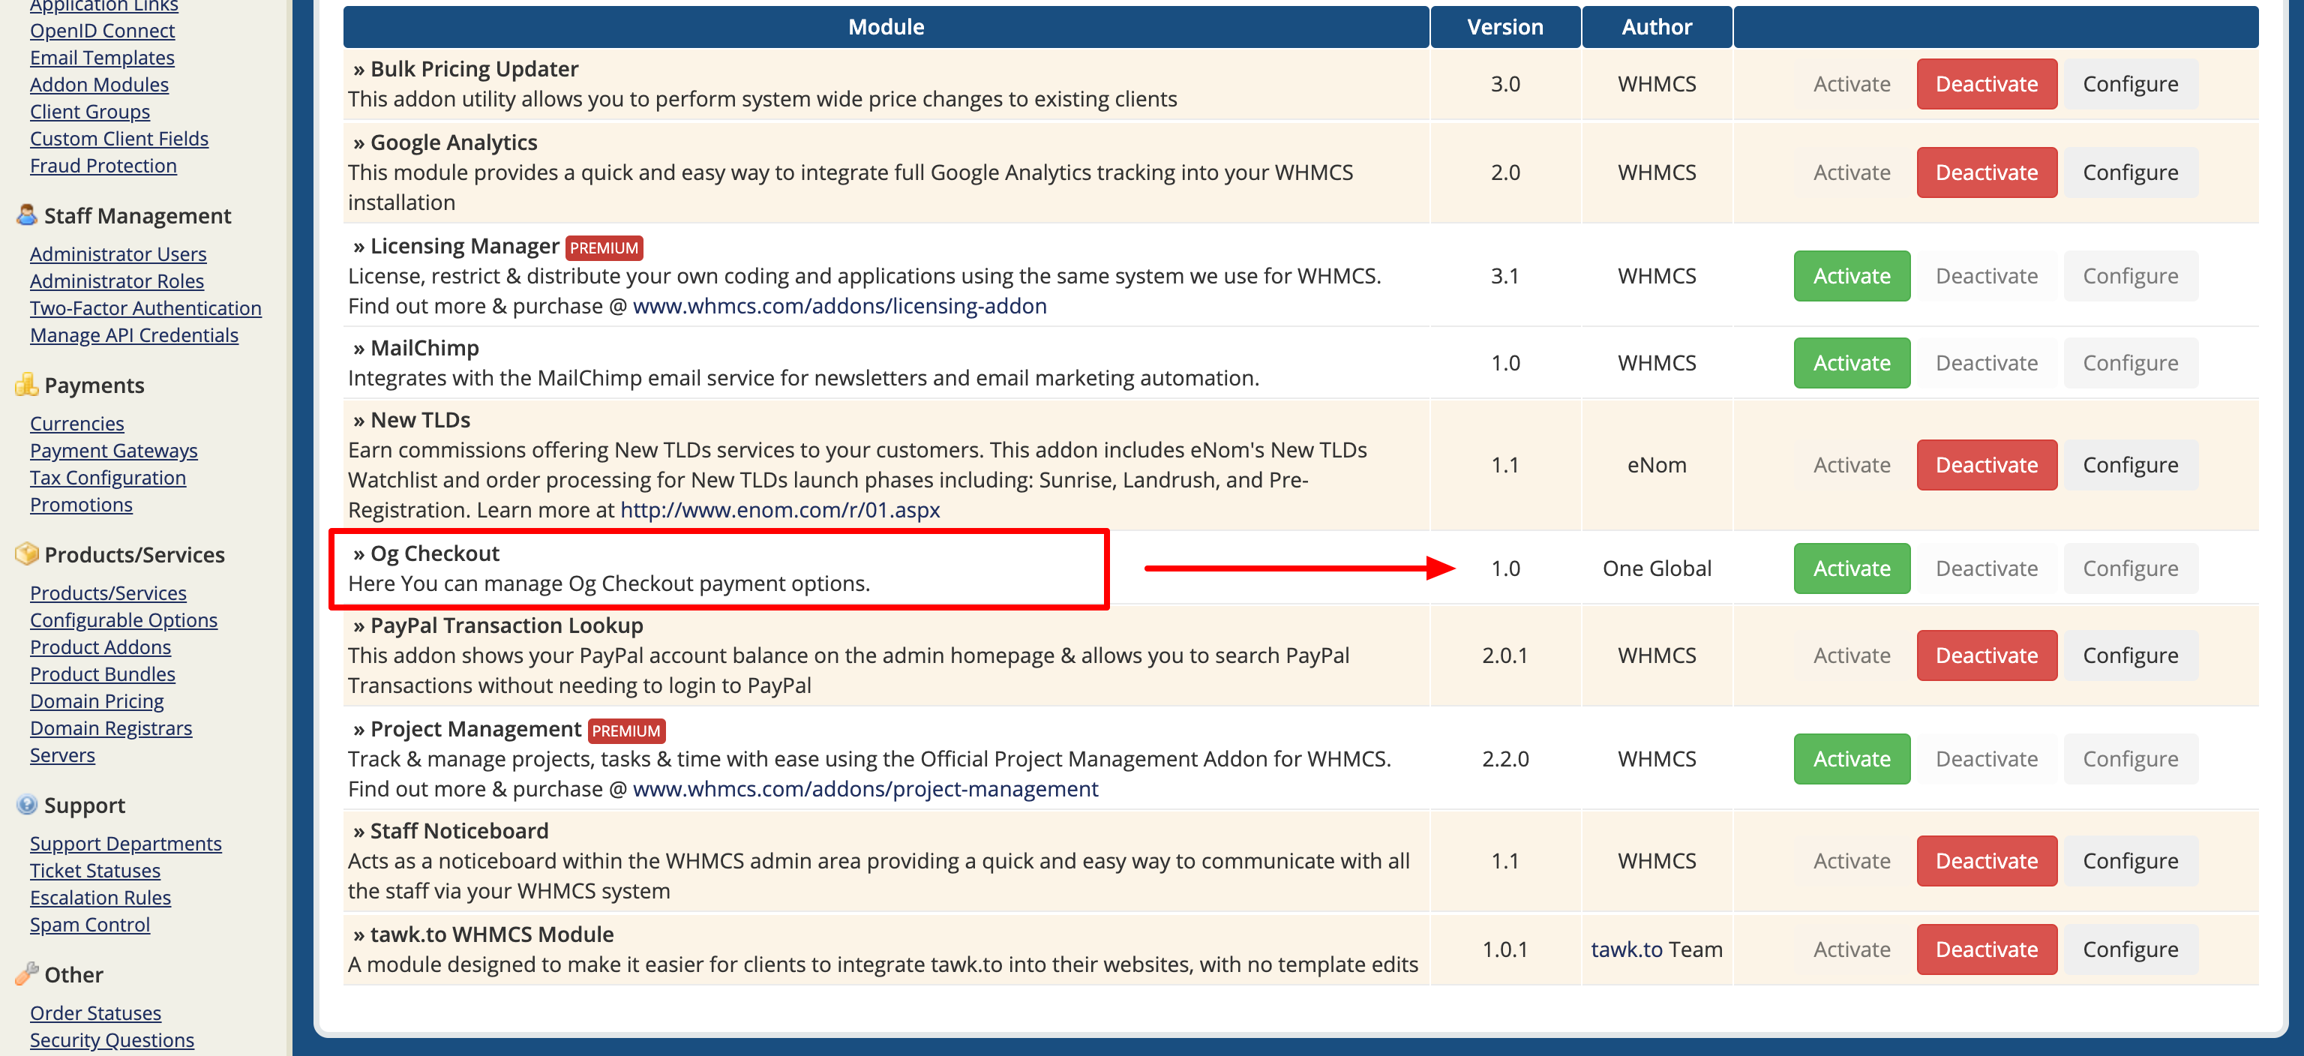Activate the MailChimp addon
Screen dimensions: 2304x1056
(1850, 363)
